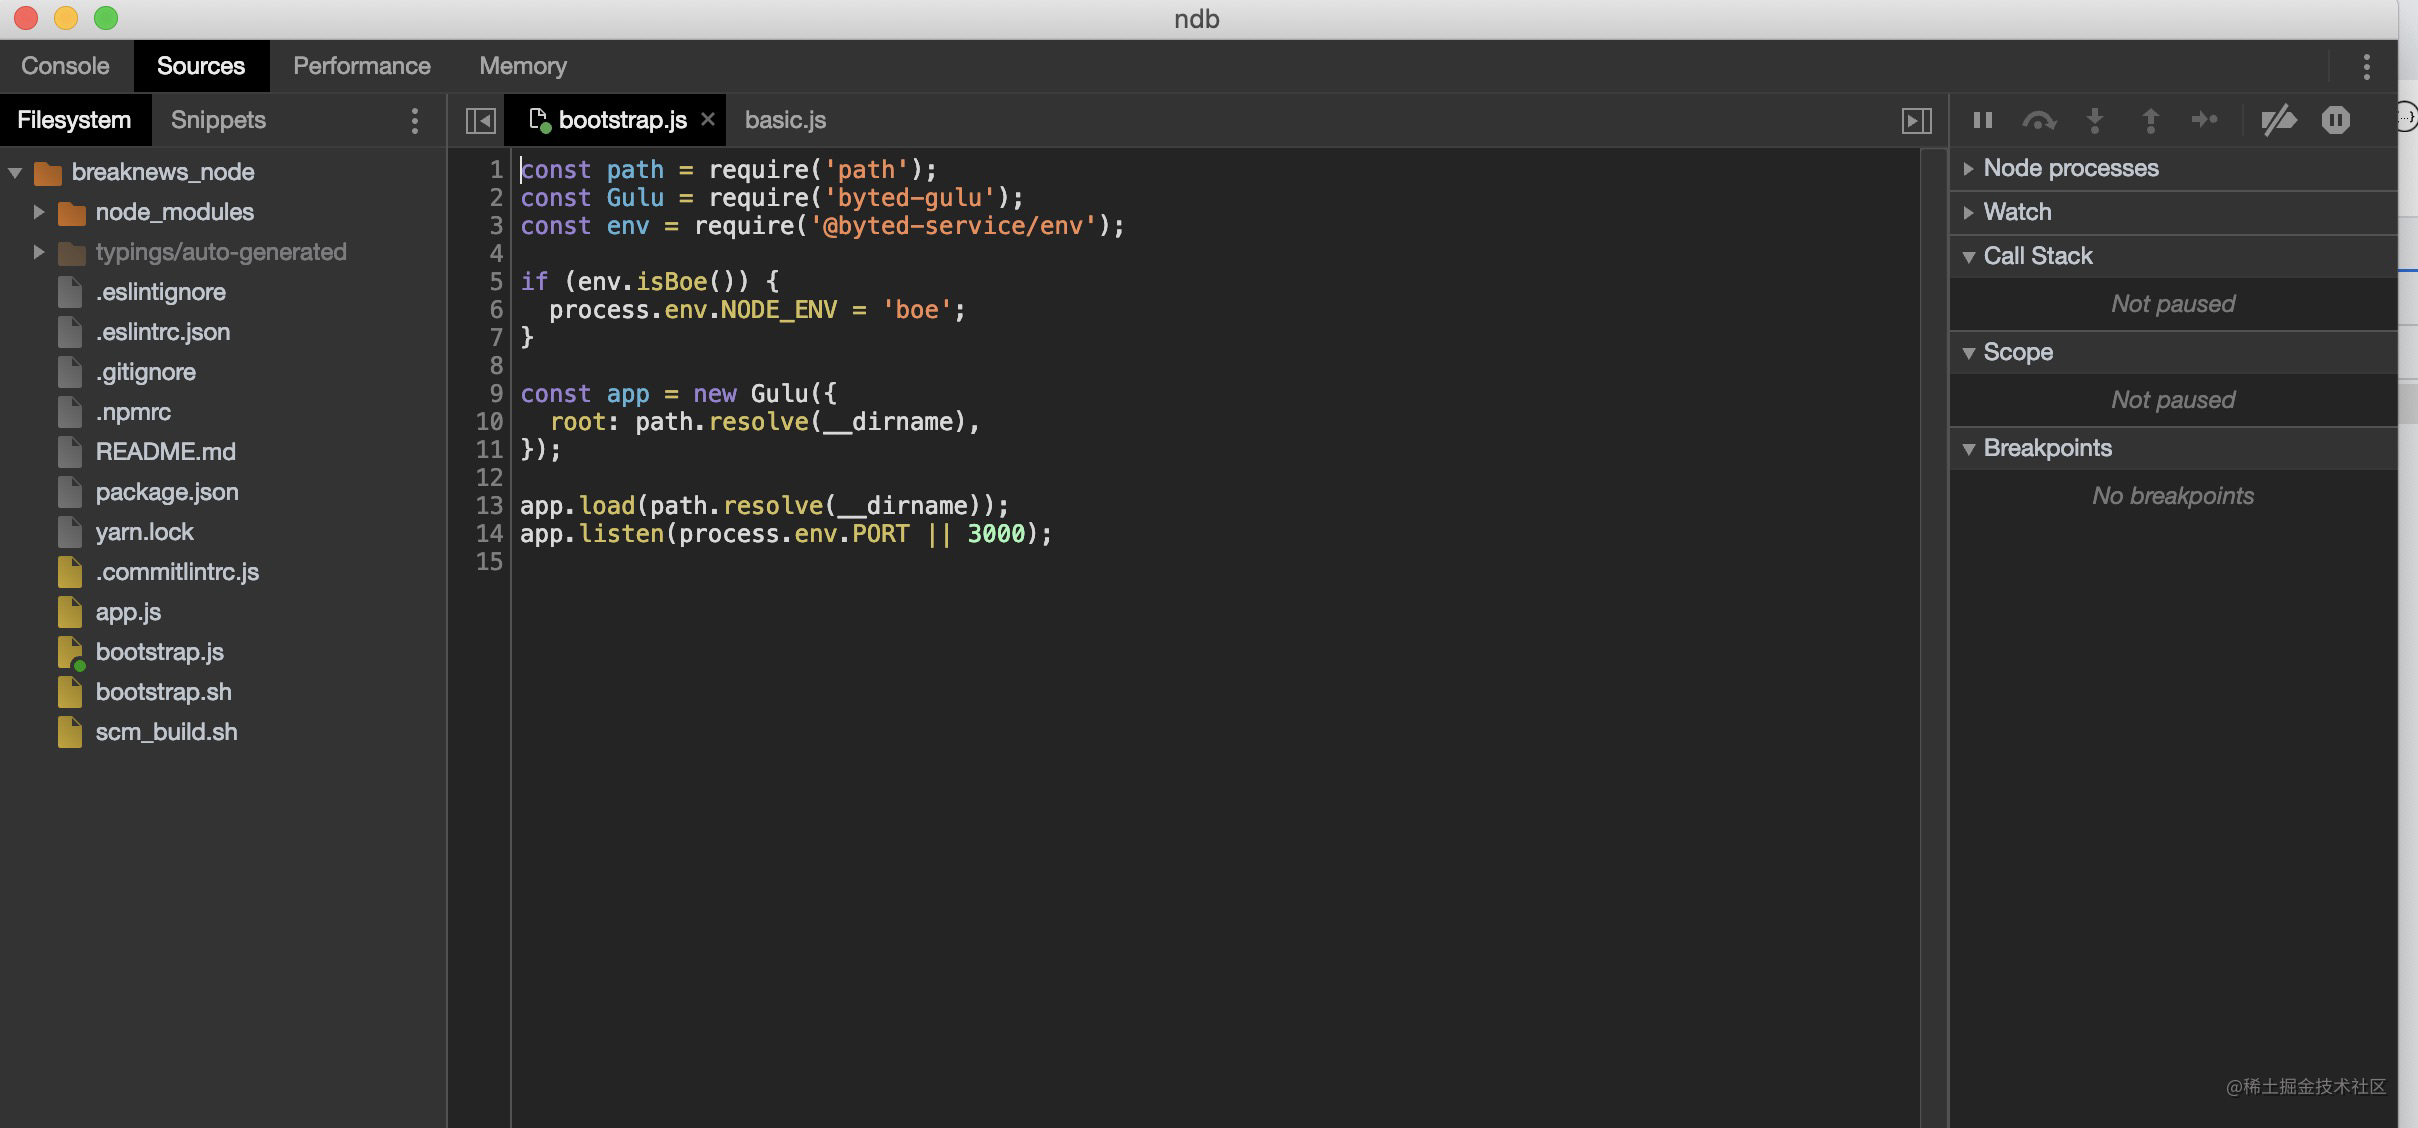Open .eslintignore file
The image size is (2418, 1128).
(160, 292)
